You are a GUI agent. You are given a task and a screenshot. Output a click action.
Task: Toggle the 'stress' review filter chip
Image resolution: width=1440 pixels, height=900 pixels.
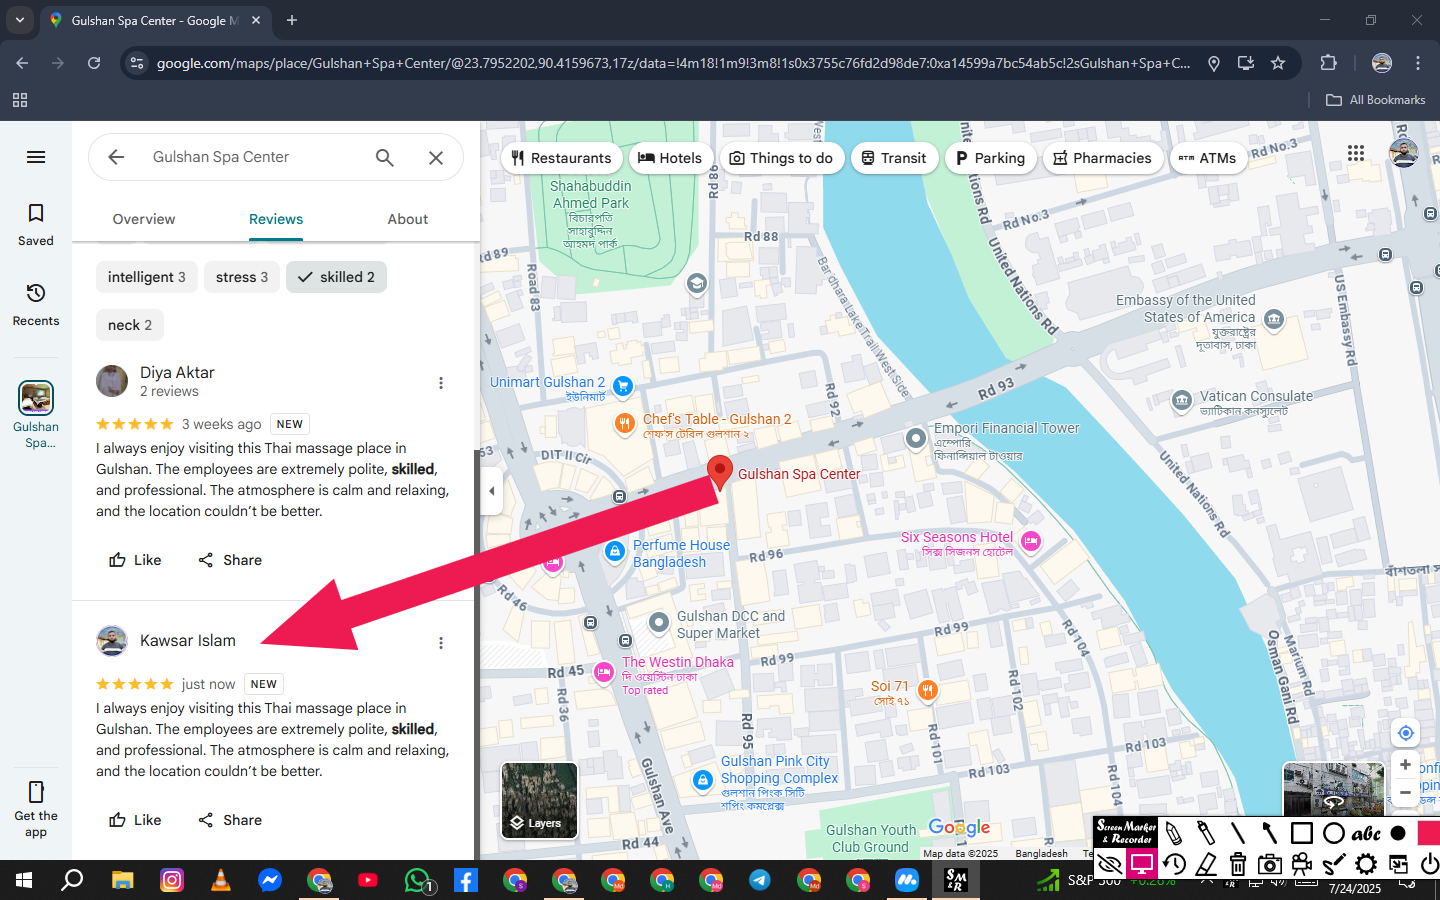point(241,277)
